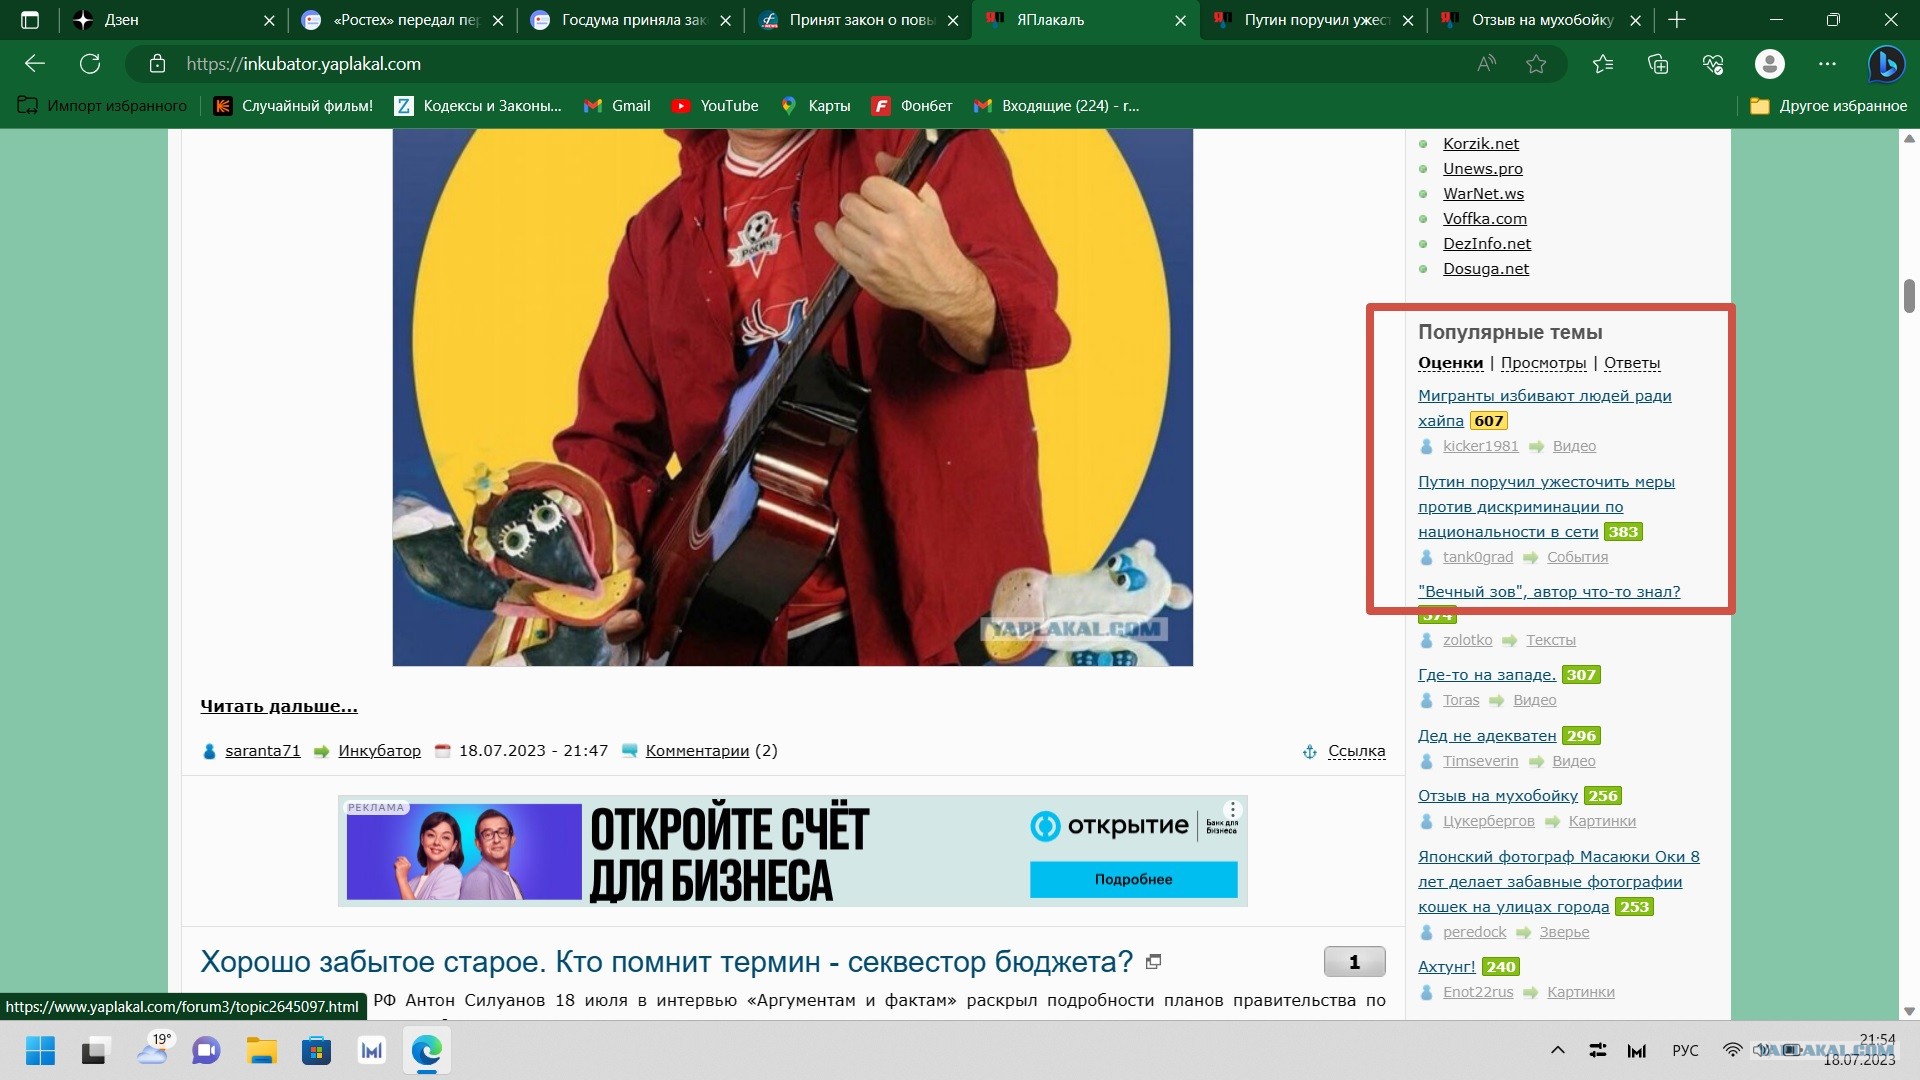Open Инкубатор category link

click(x=380, y=751)
